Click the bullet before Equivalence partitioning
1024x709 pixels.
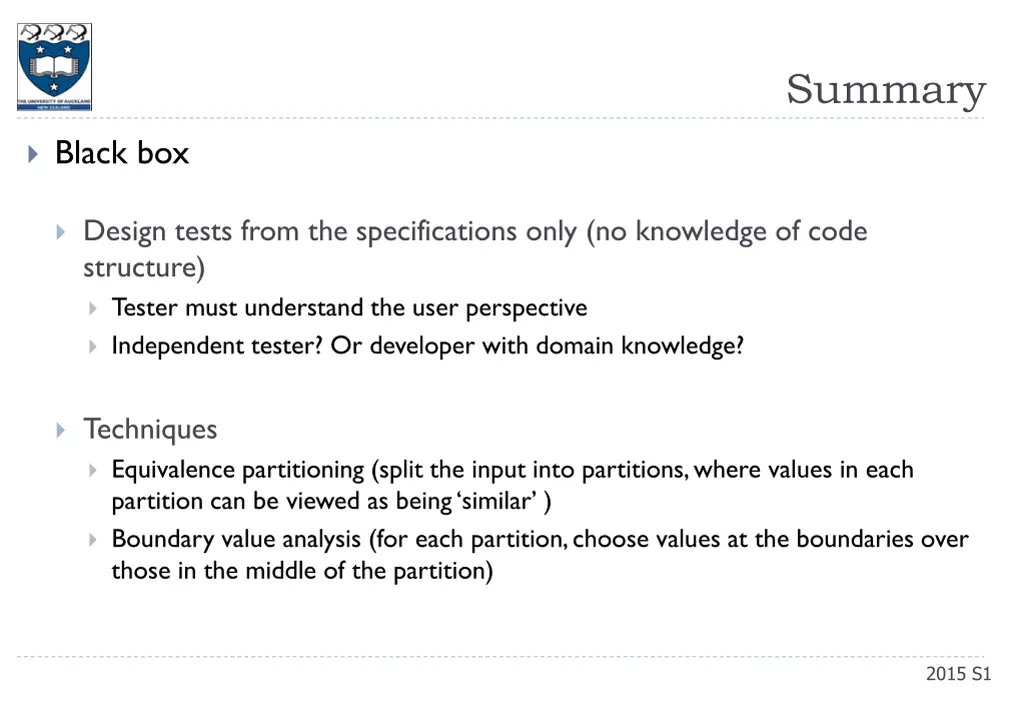(93, 470)
